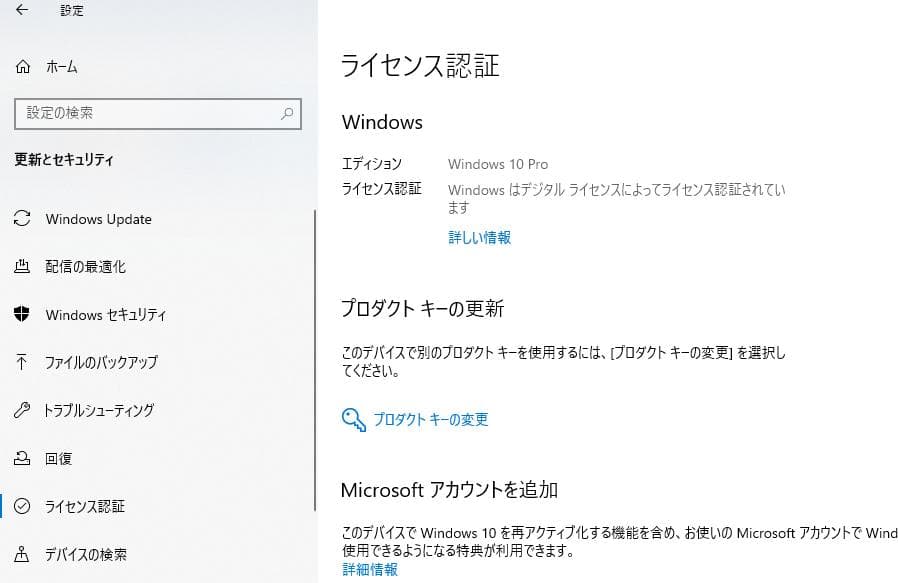898x583 pixels.
Task: Click the home icon next to ホーム
Action: pyautogui.click(x=22, y=67)
